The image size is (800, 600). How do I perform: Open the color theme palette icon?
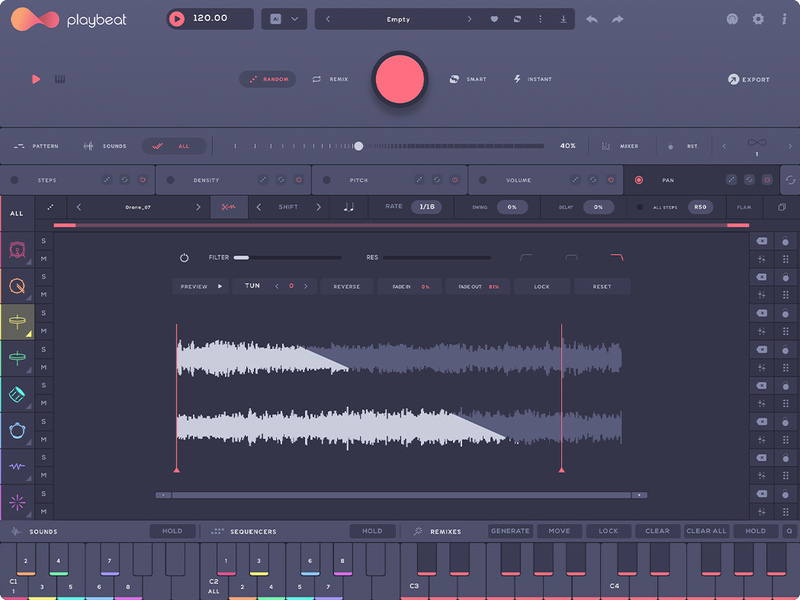pyautogui.click(x=732, y=19)
